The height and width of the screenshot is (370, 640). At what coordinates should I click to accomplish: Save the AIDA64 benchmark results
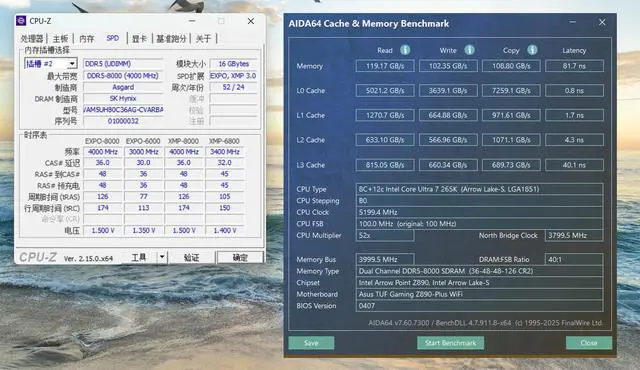pyautogui.click(x=311, y=343)
